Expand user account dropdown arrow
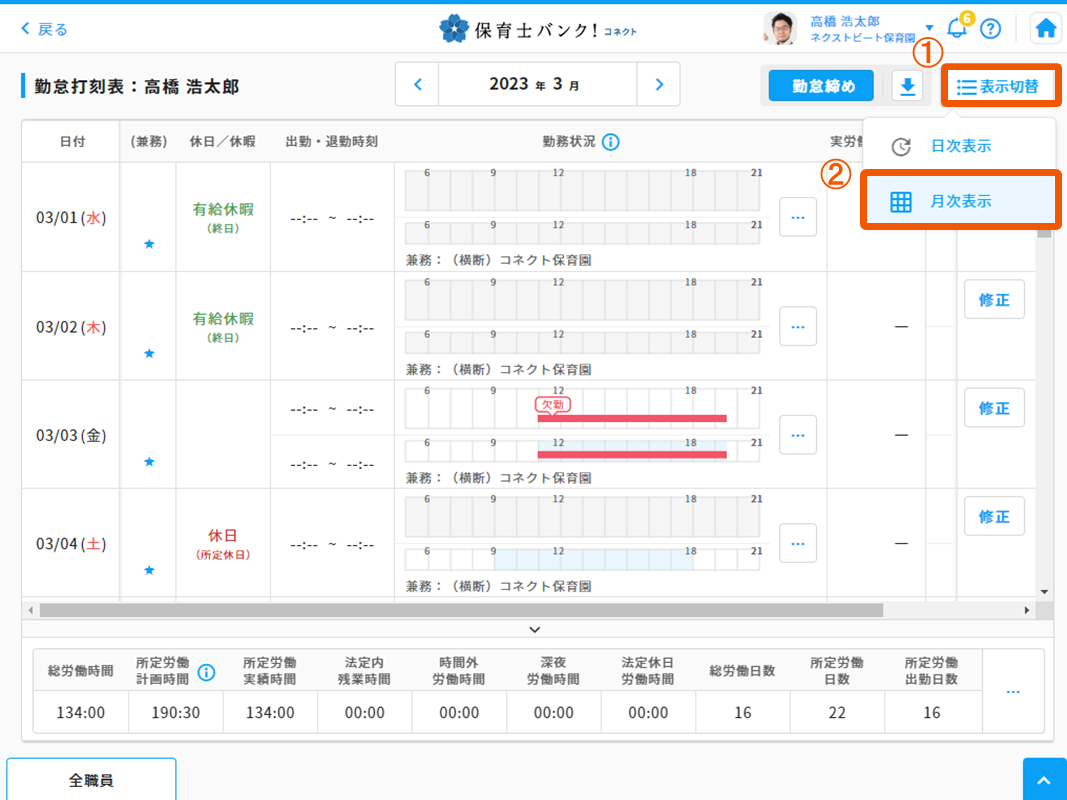 click(929, 28)
